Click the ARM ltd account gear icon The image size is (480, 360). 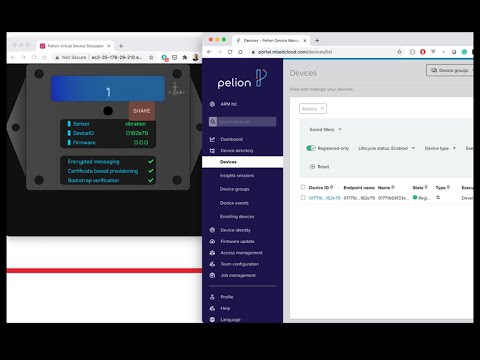point(212,104)
